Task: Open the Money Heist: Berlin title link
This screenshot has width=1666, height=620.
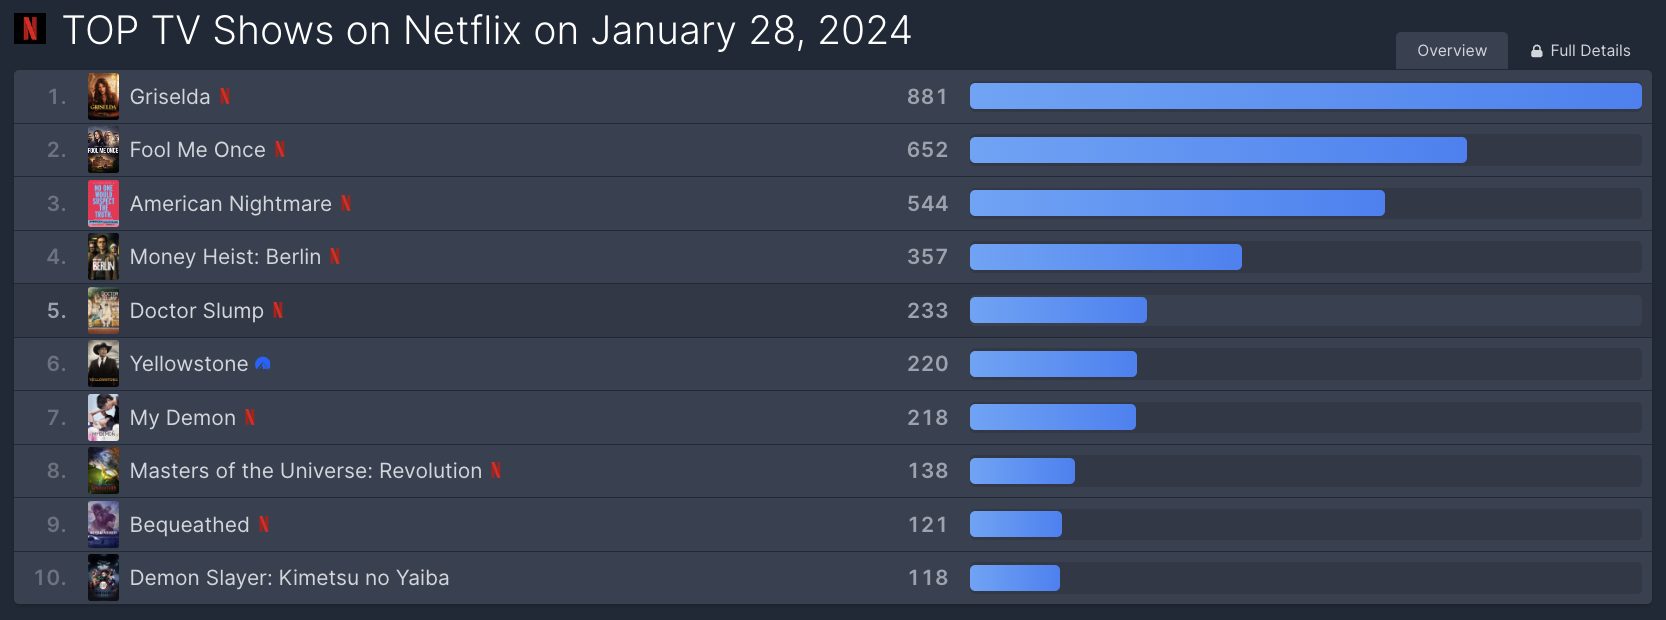Action: (x=225, y=257)
